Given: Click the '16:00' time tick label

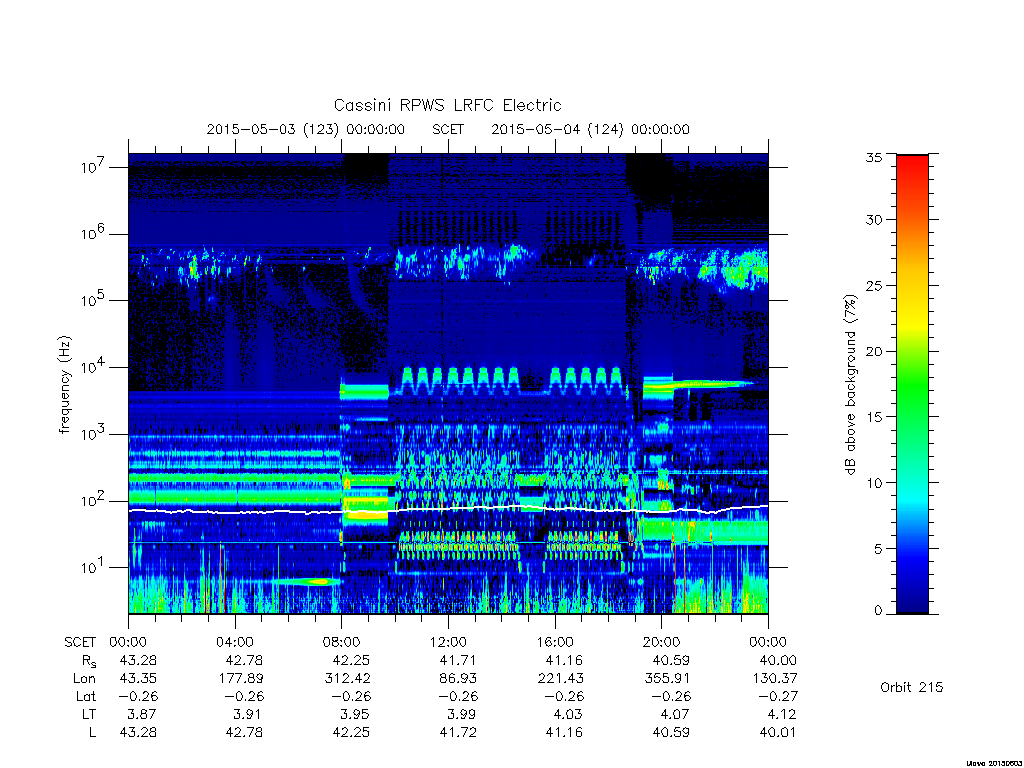Looking at the screenshot, I should [554, 642].
